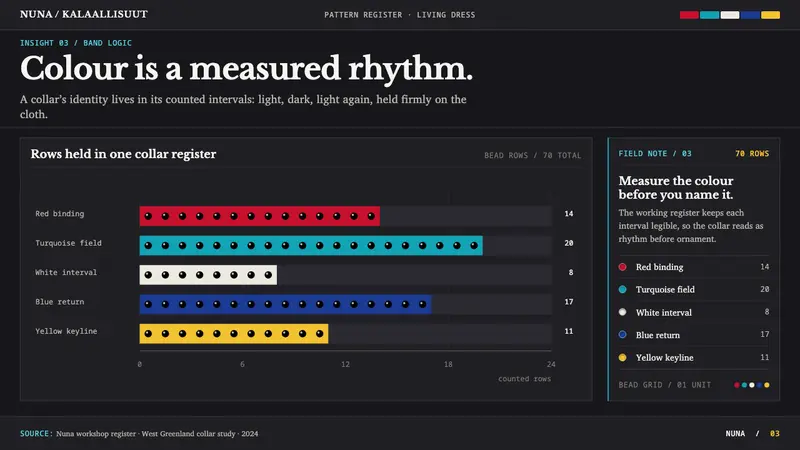This screenshot has width=800, height=450.
Task: Click the yellow swatch in the header palette
Action: coord(770,15)
